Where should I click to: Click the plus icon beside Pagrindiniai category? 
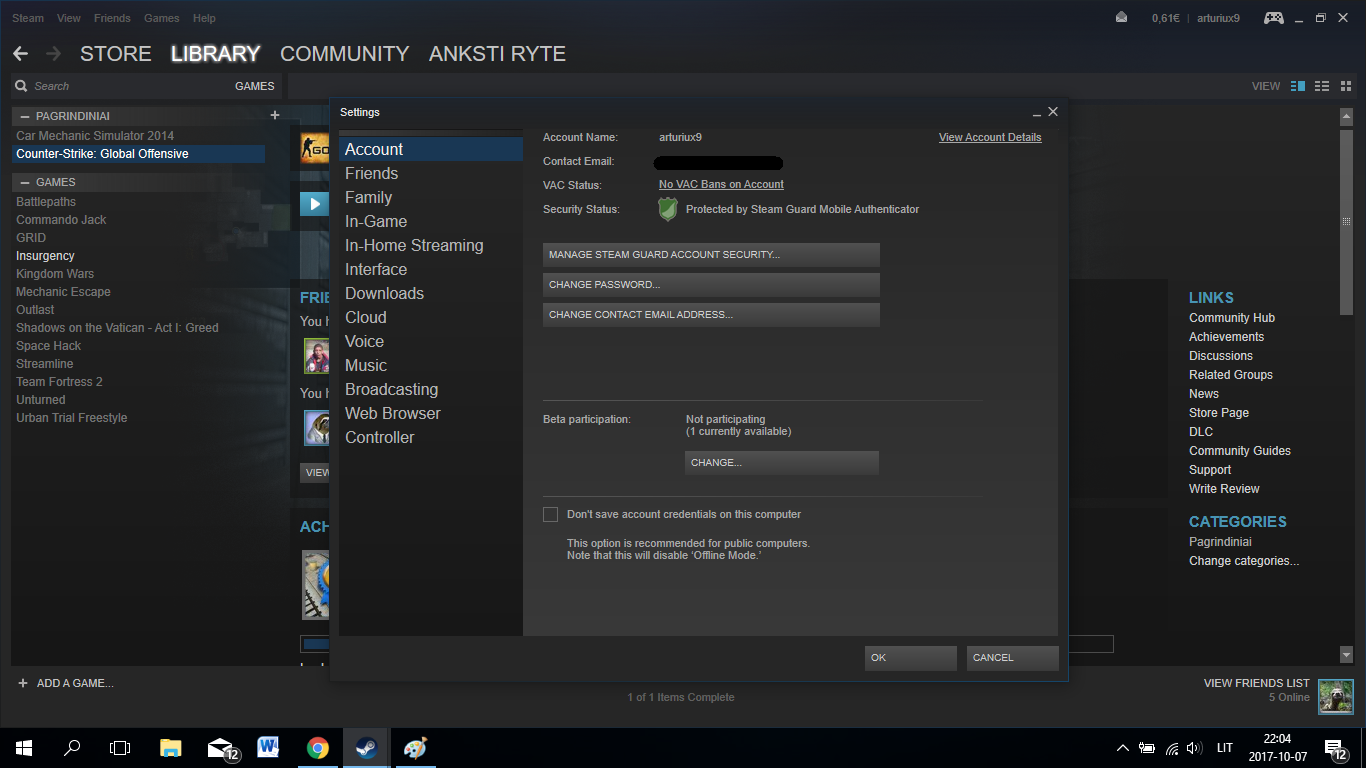275,116
